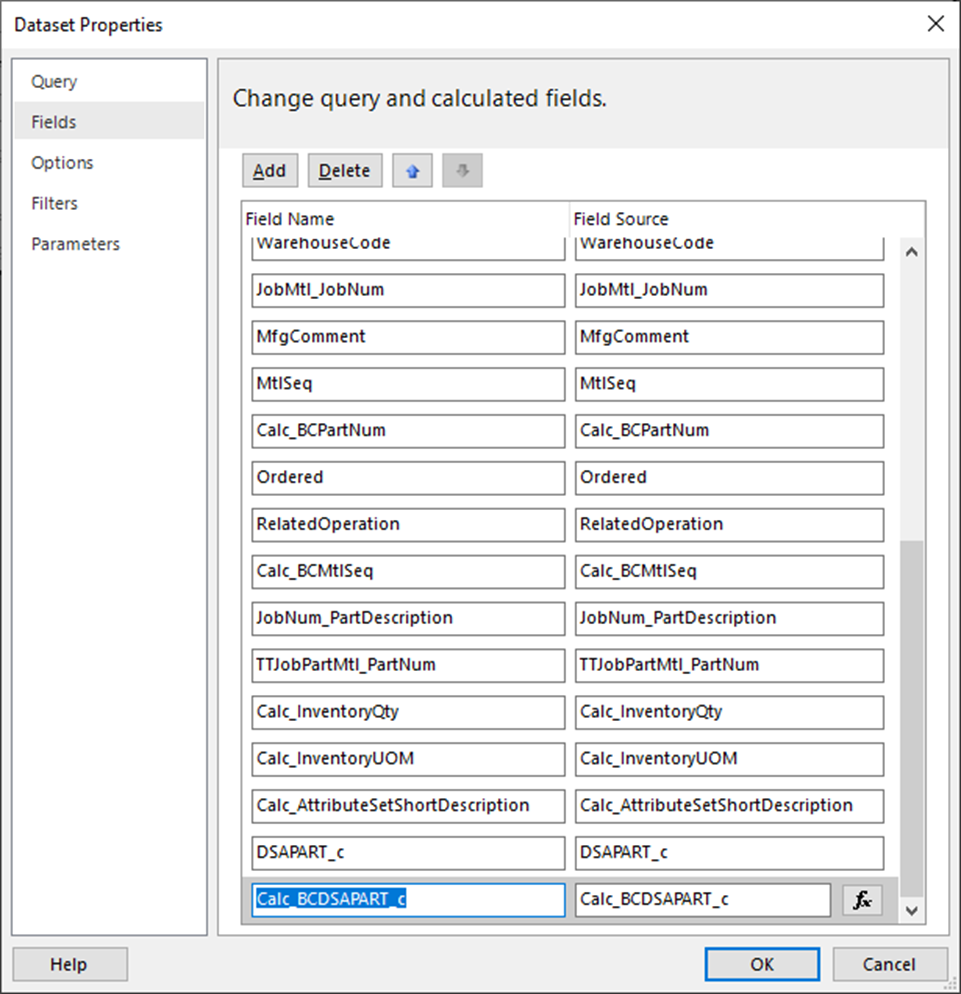Switch to the Options page
The width and height of the screenshot is (961, 994).
pos(62,163)
